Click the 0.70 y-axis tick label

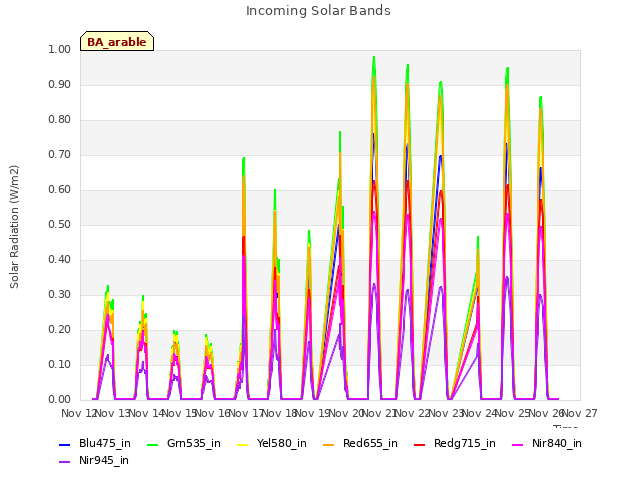pyautogui.click(x=60, y=155)
